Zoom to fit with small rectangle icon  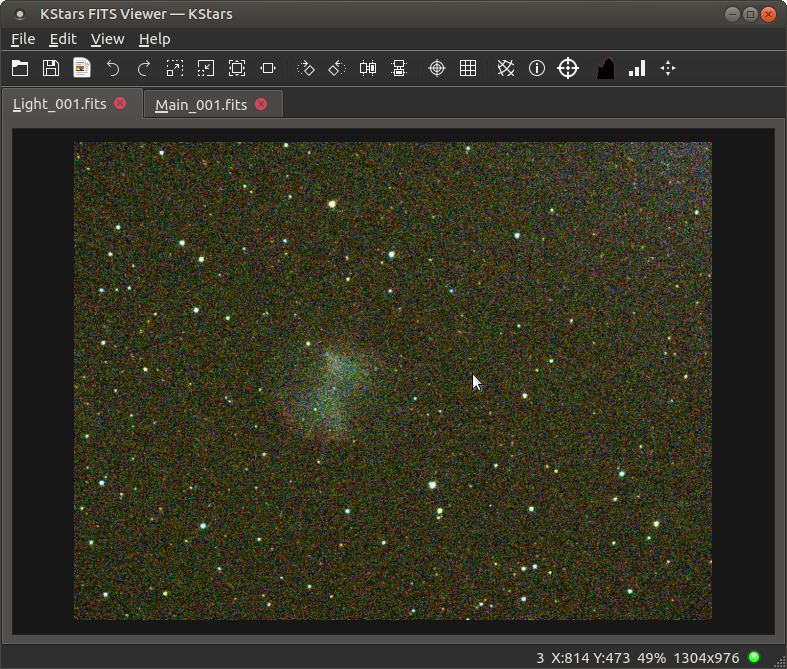[268, 68]
